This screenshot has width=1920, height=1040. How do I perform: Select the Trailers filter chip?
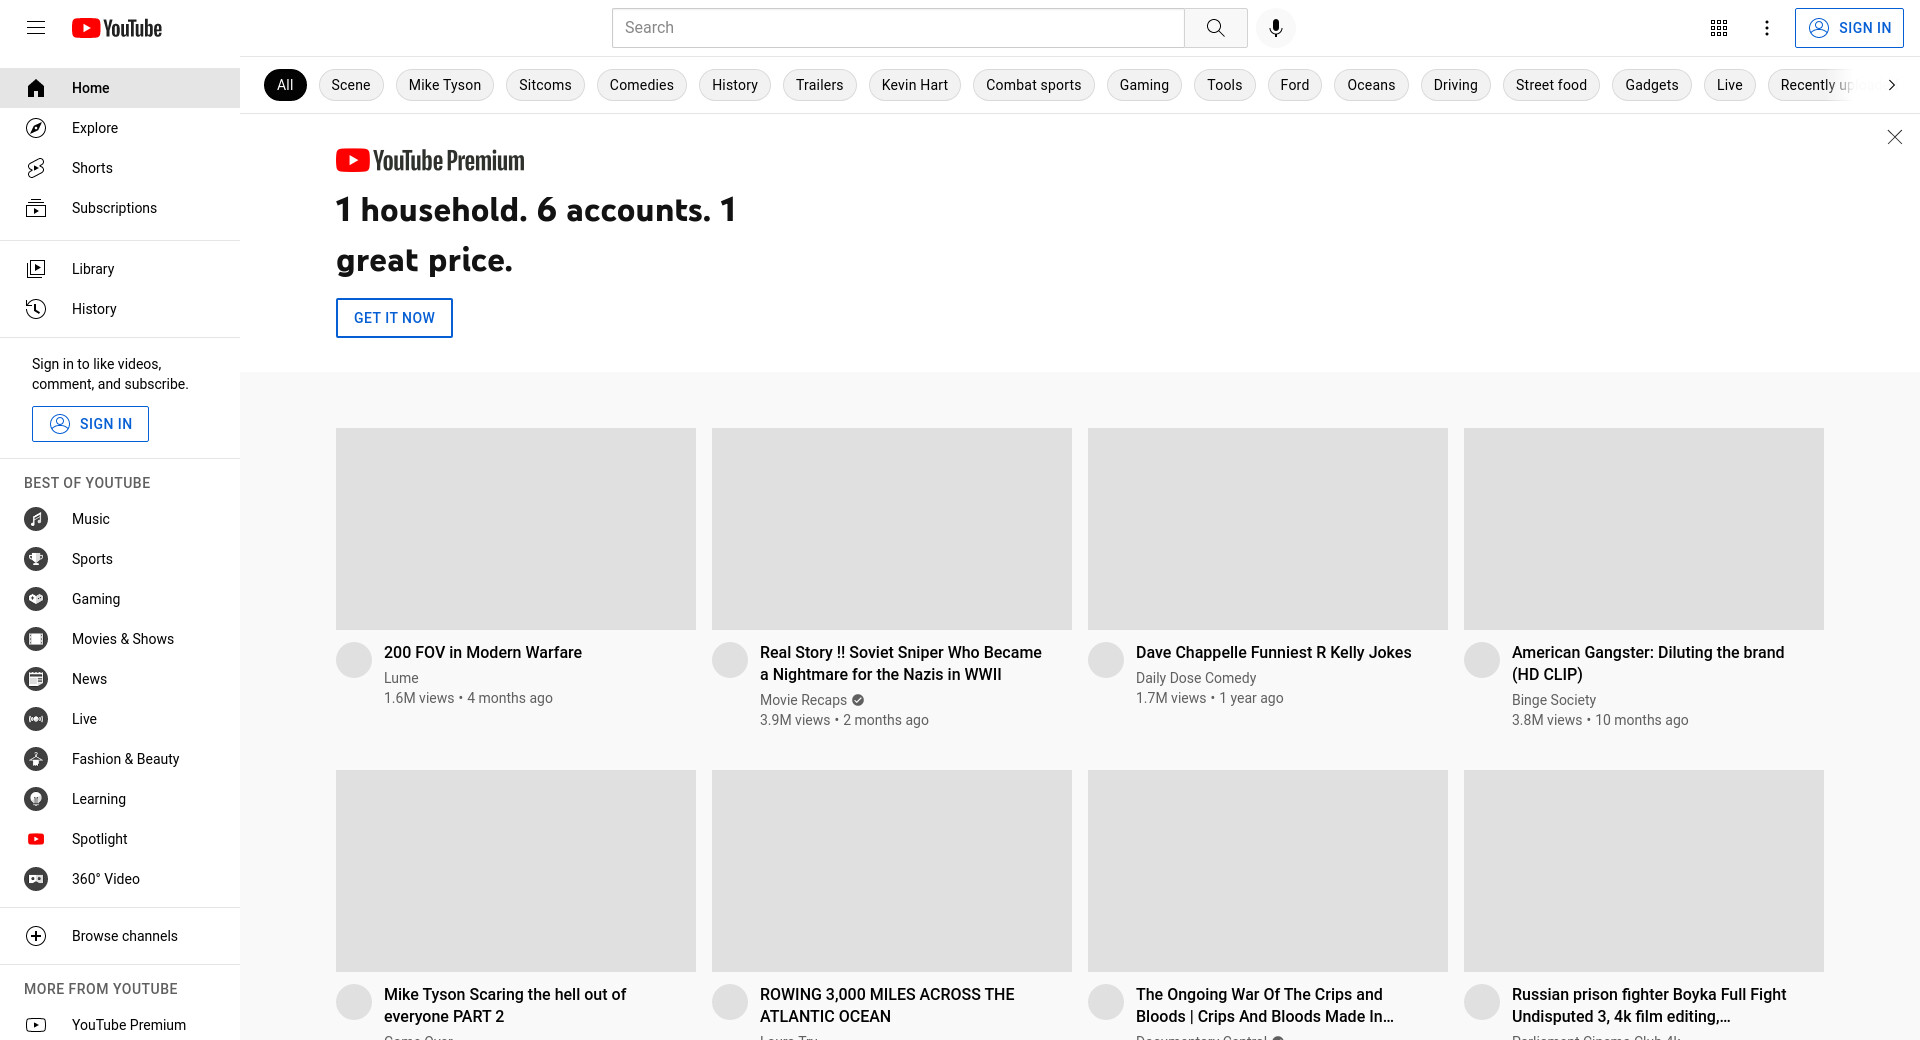tap(820, 85)
